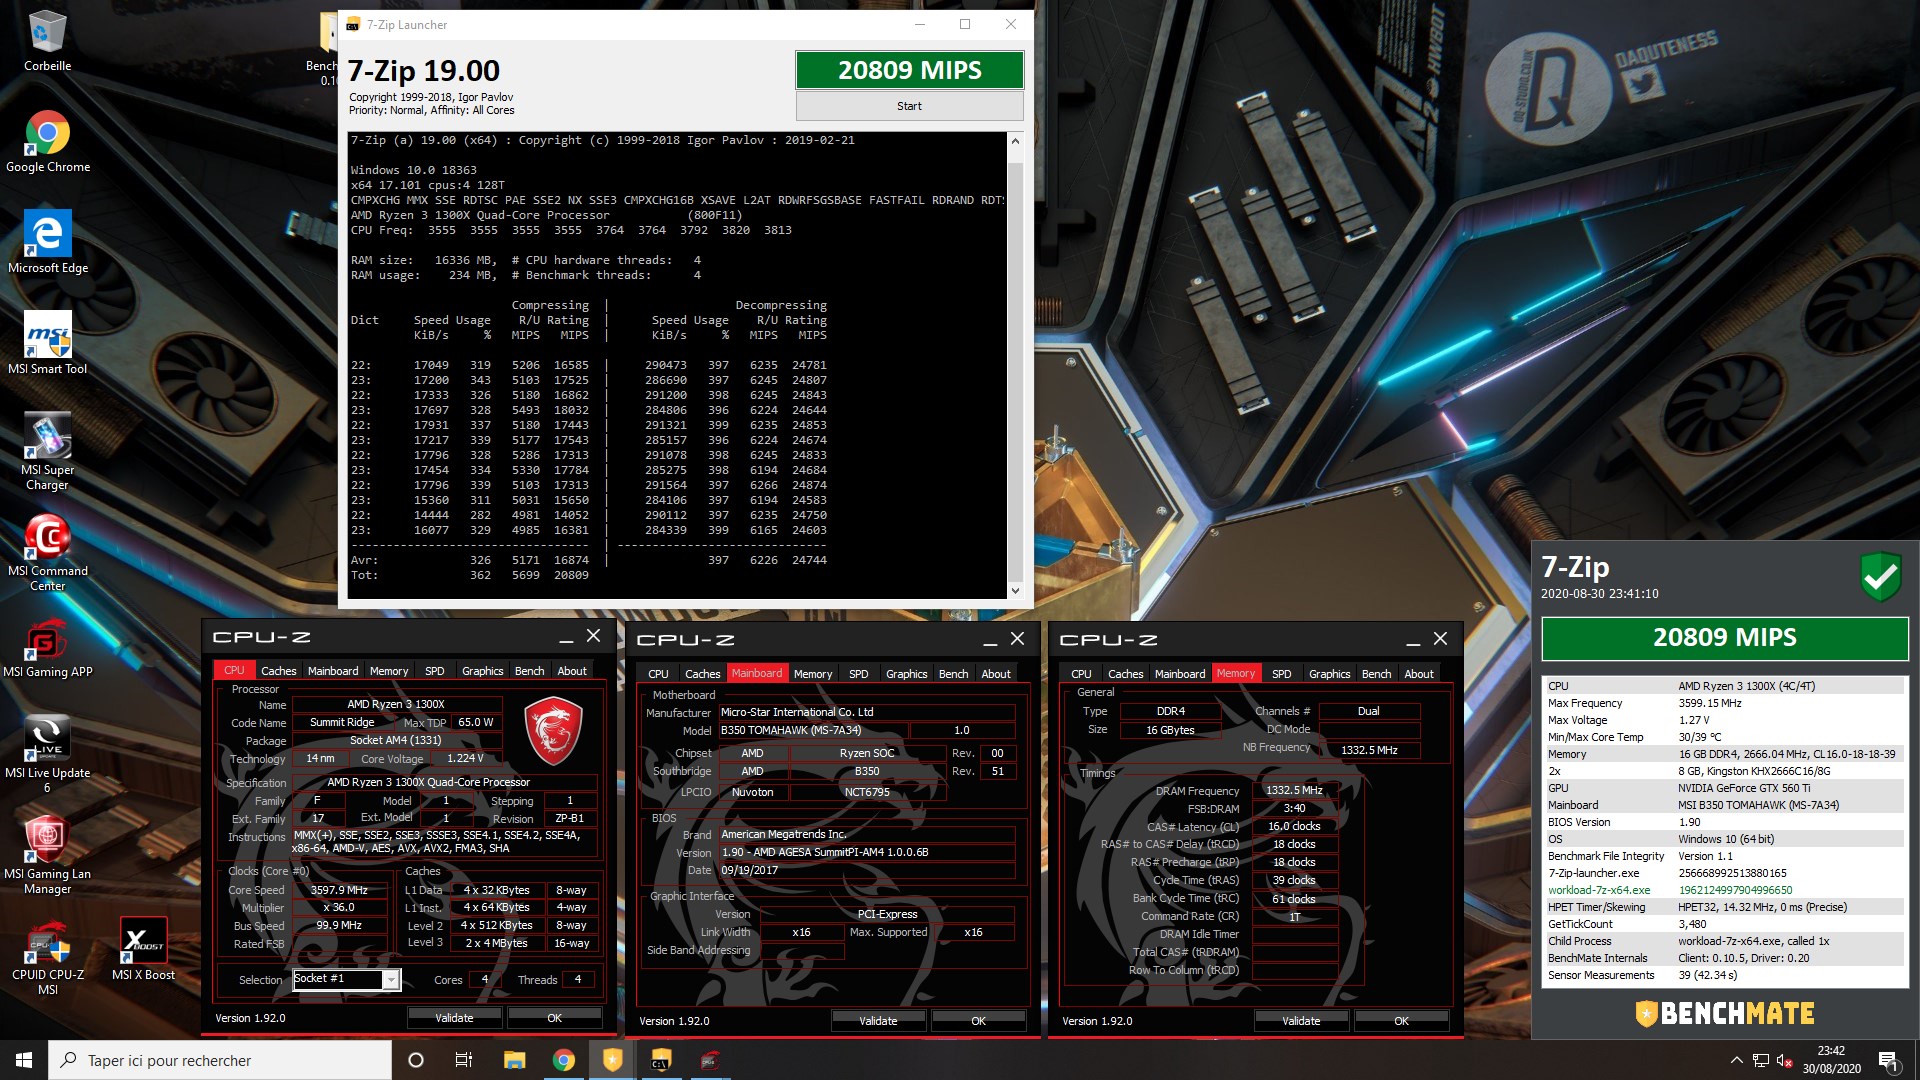The height and width of the screenshot is (1080, 1920).
Task: Open Caches tab in first CPU-Z window
Action: (x=278, y=671)
